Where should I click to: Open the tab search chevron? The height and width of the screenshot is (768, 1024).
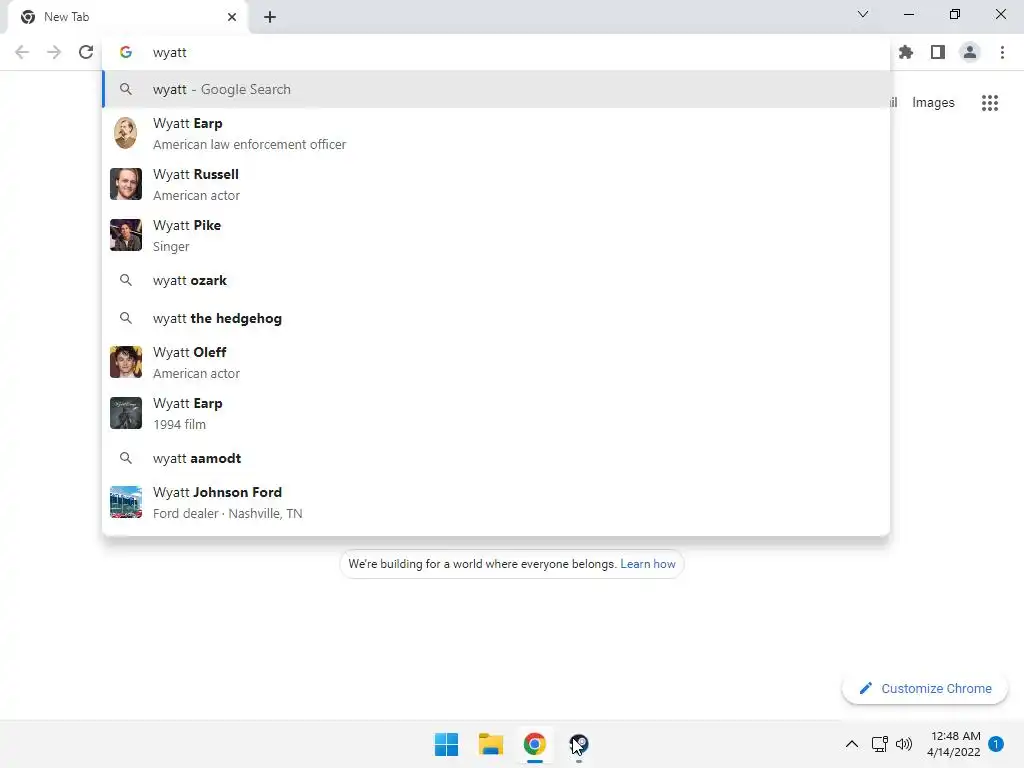coord(863,14)
